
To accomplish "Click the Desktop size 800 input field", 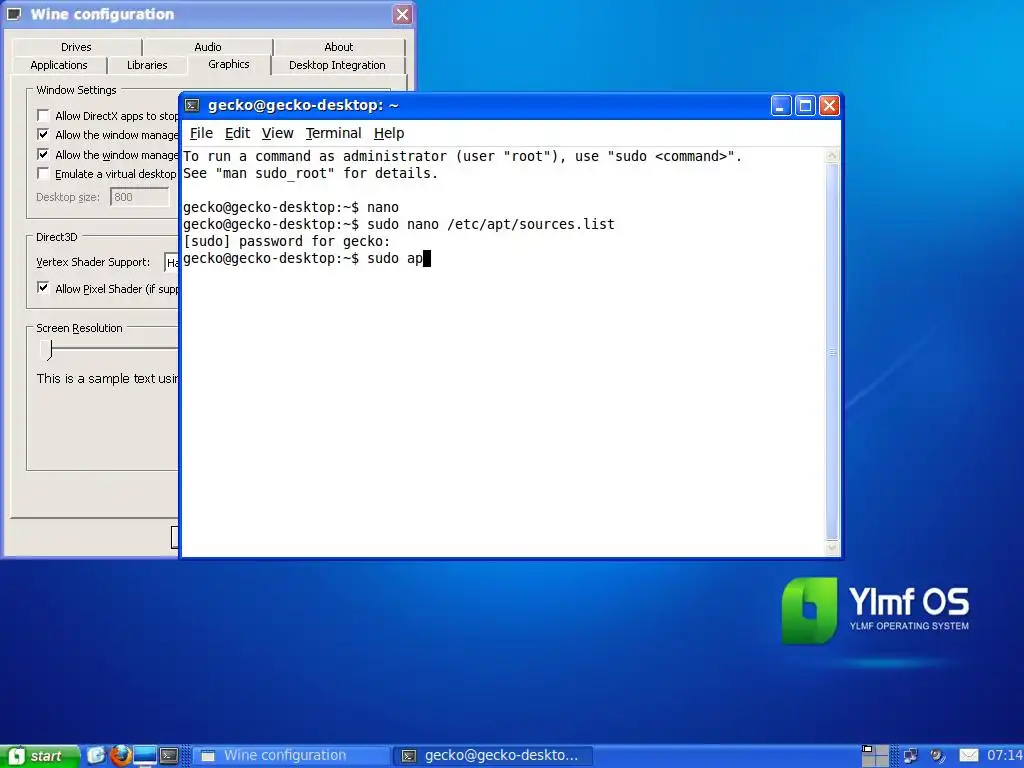I will click(139, 197).
